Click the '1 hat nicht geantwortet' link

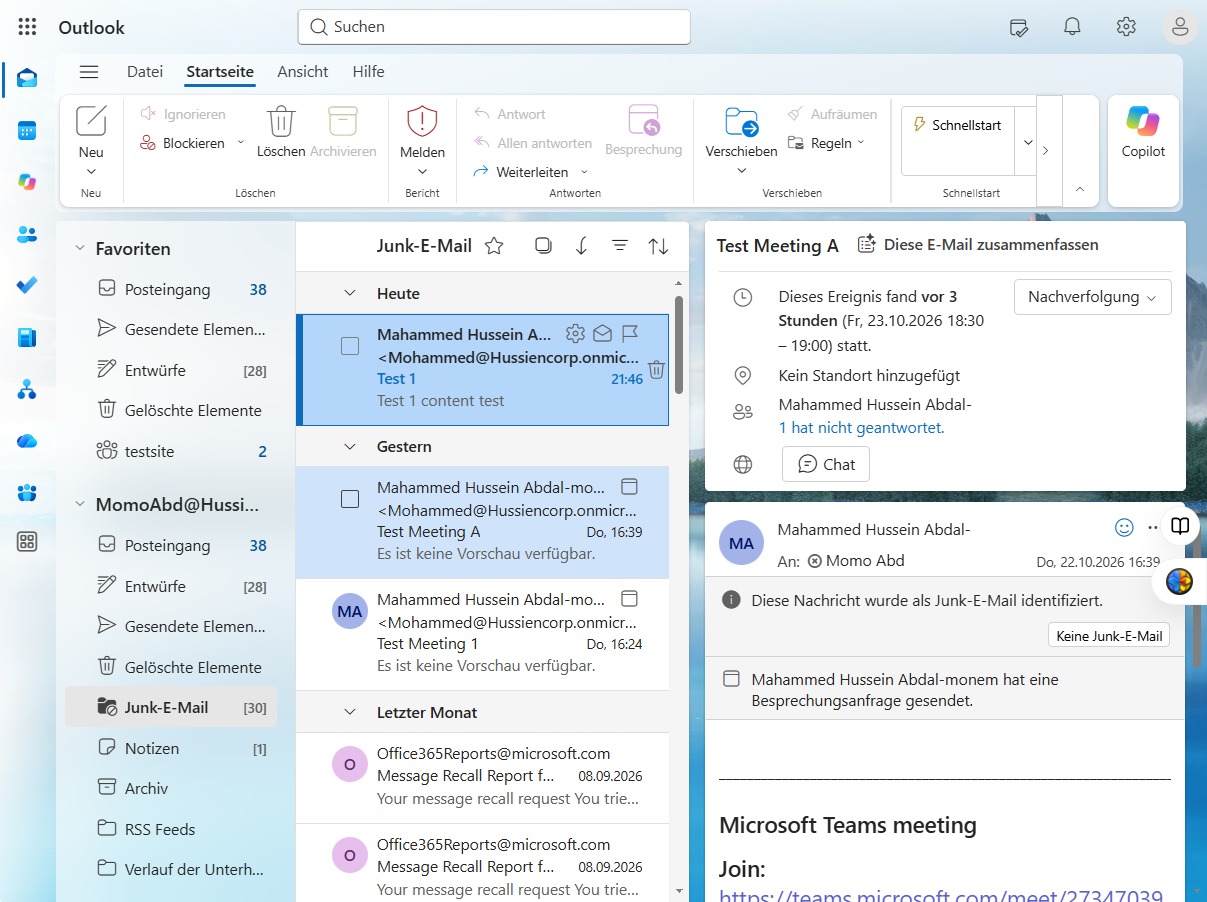click(x=861, y=428)
